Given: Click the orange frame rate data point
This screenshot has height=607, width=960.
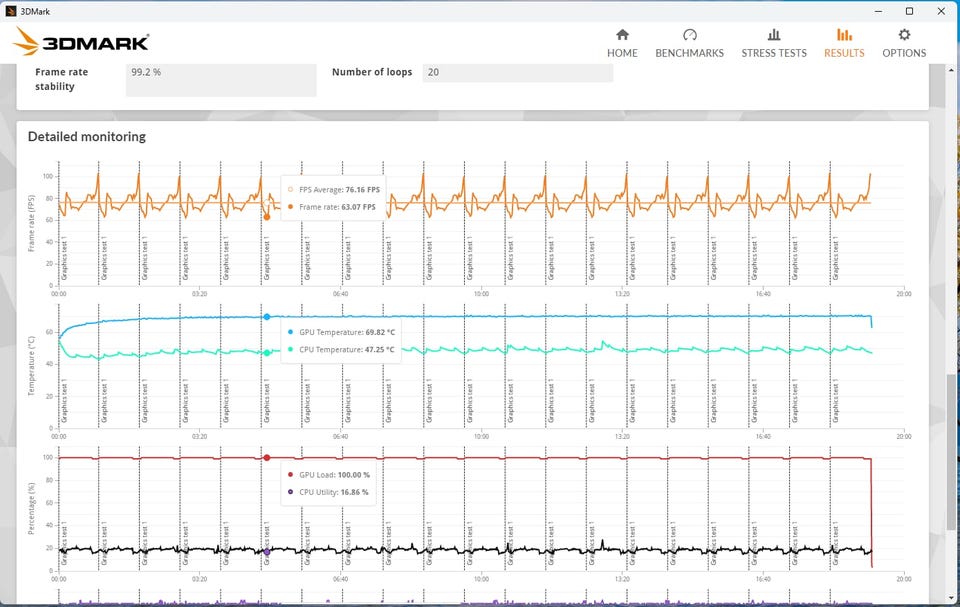Looking at the screenshot, I should click(x=267, y=216).
